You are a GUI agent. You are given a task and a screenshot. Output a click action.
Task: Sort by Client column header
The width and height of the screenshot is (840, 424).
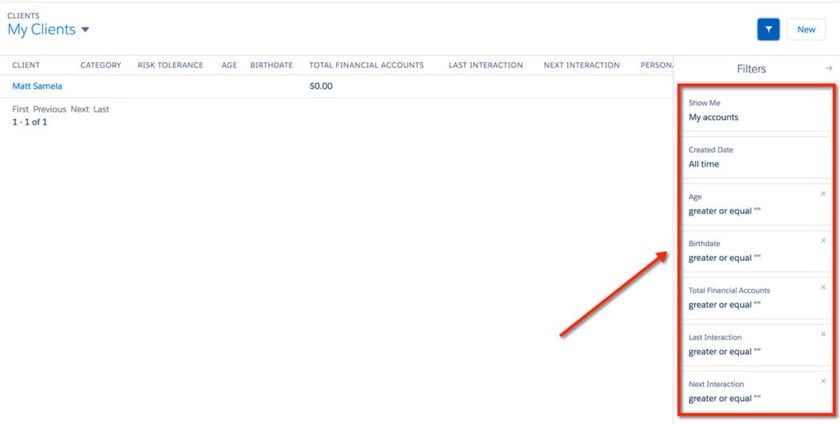(x=26, y=65)
